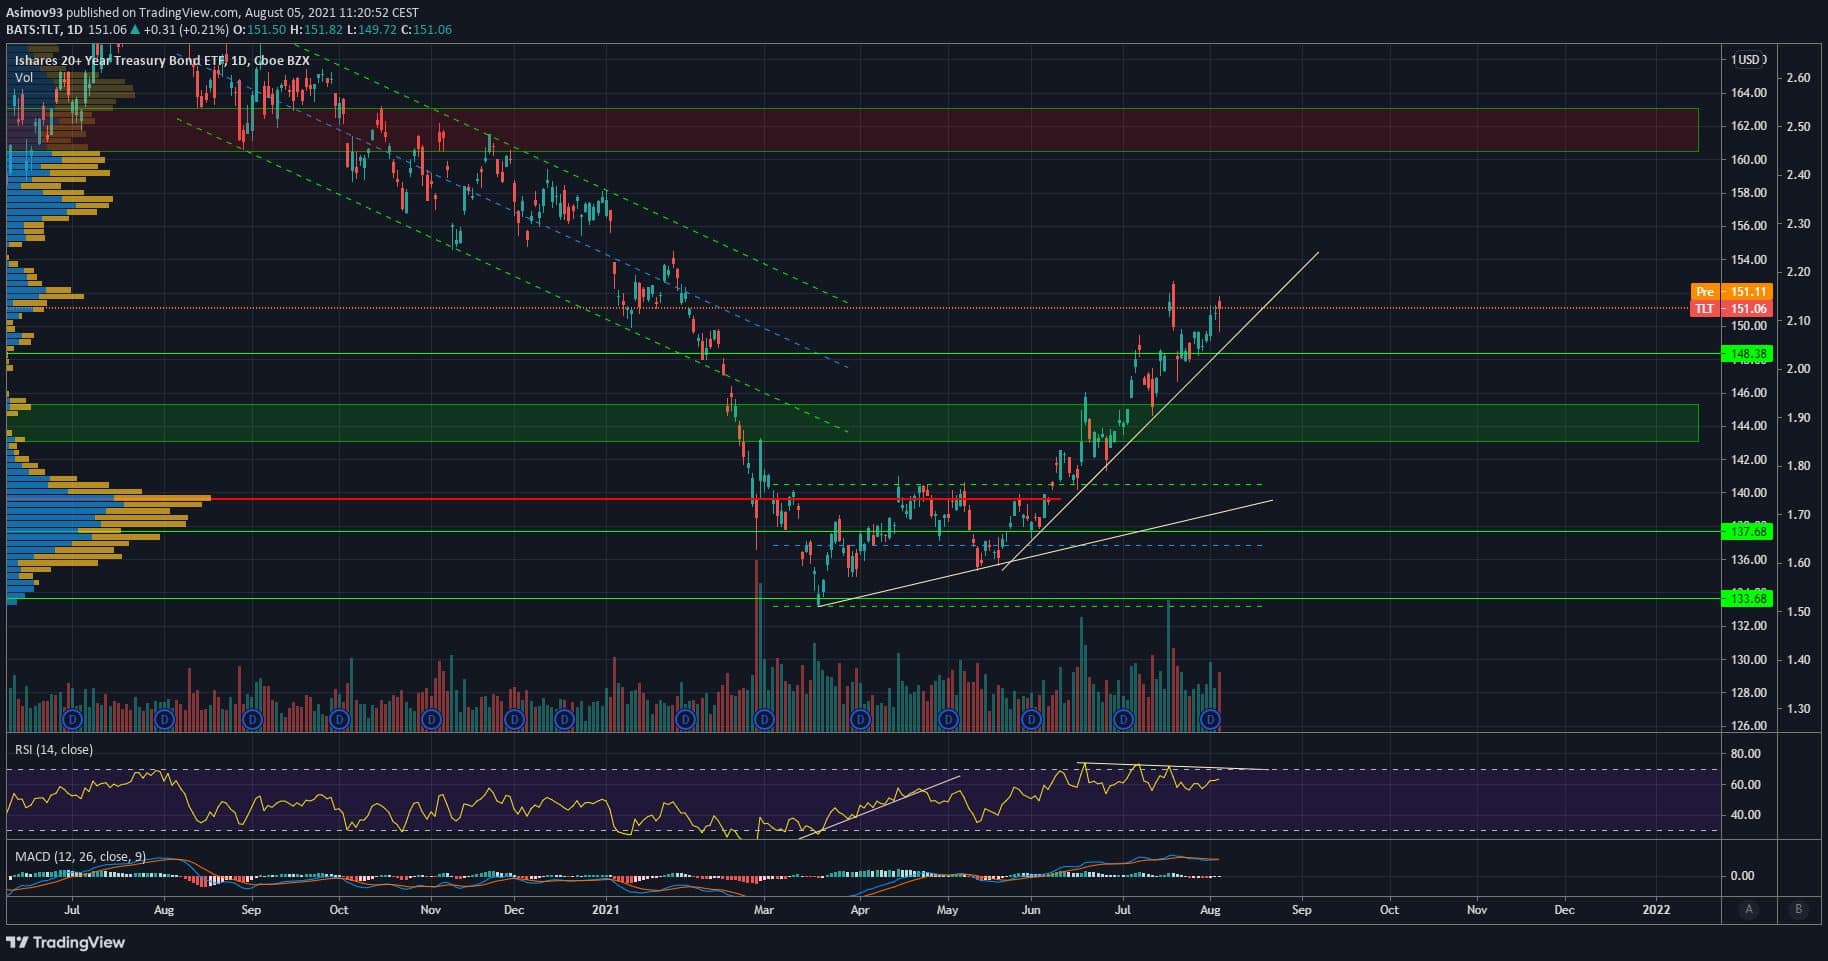Click the Mar label on the time axis

pyautogui.click(x=764, y=910)
